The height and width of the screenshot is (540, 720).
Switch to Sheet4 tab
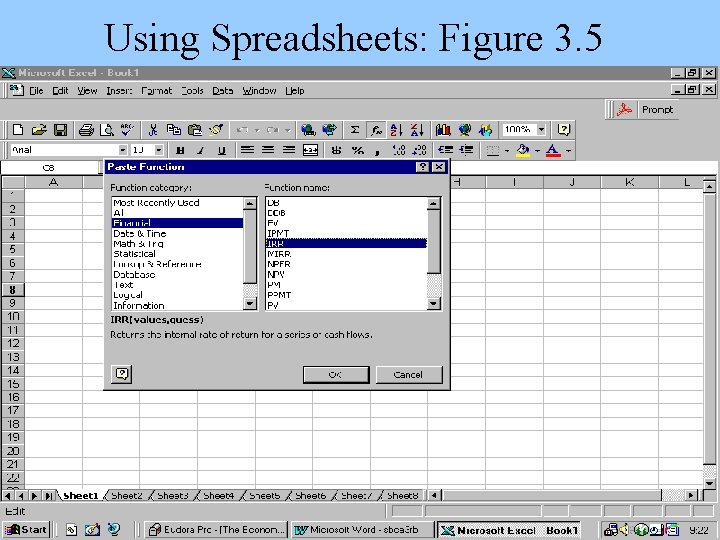pyautogui.click(x=219, y=496)
